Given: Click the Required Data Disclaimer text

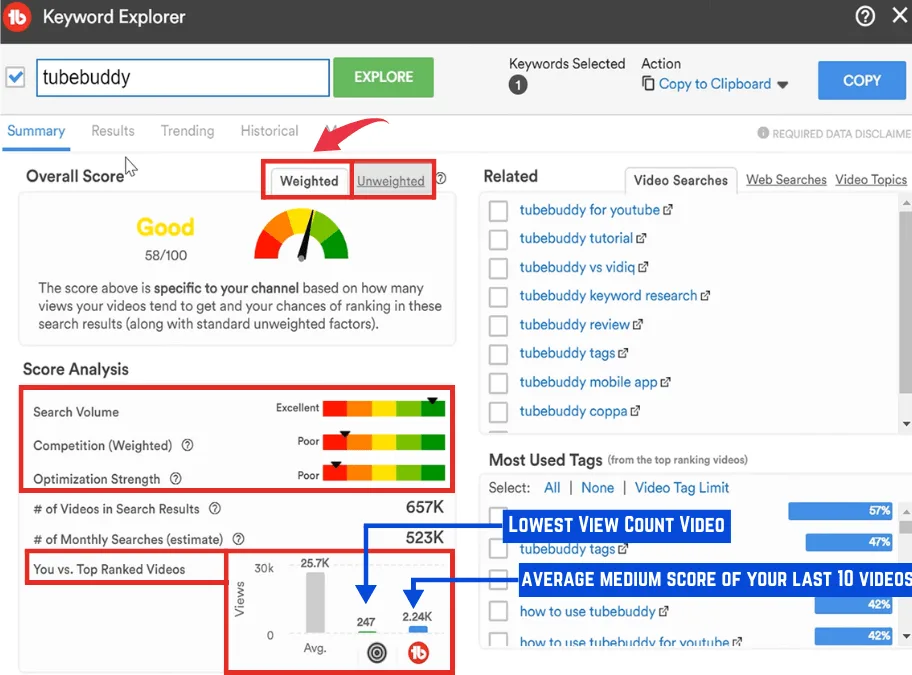Looking at the screenshot, I should point(841,134).
